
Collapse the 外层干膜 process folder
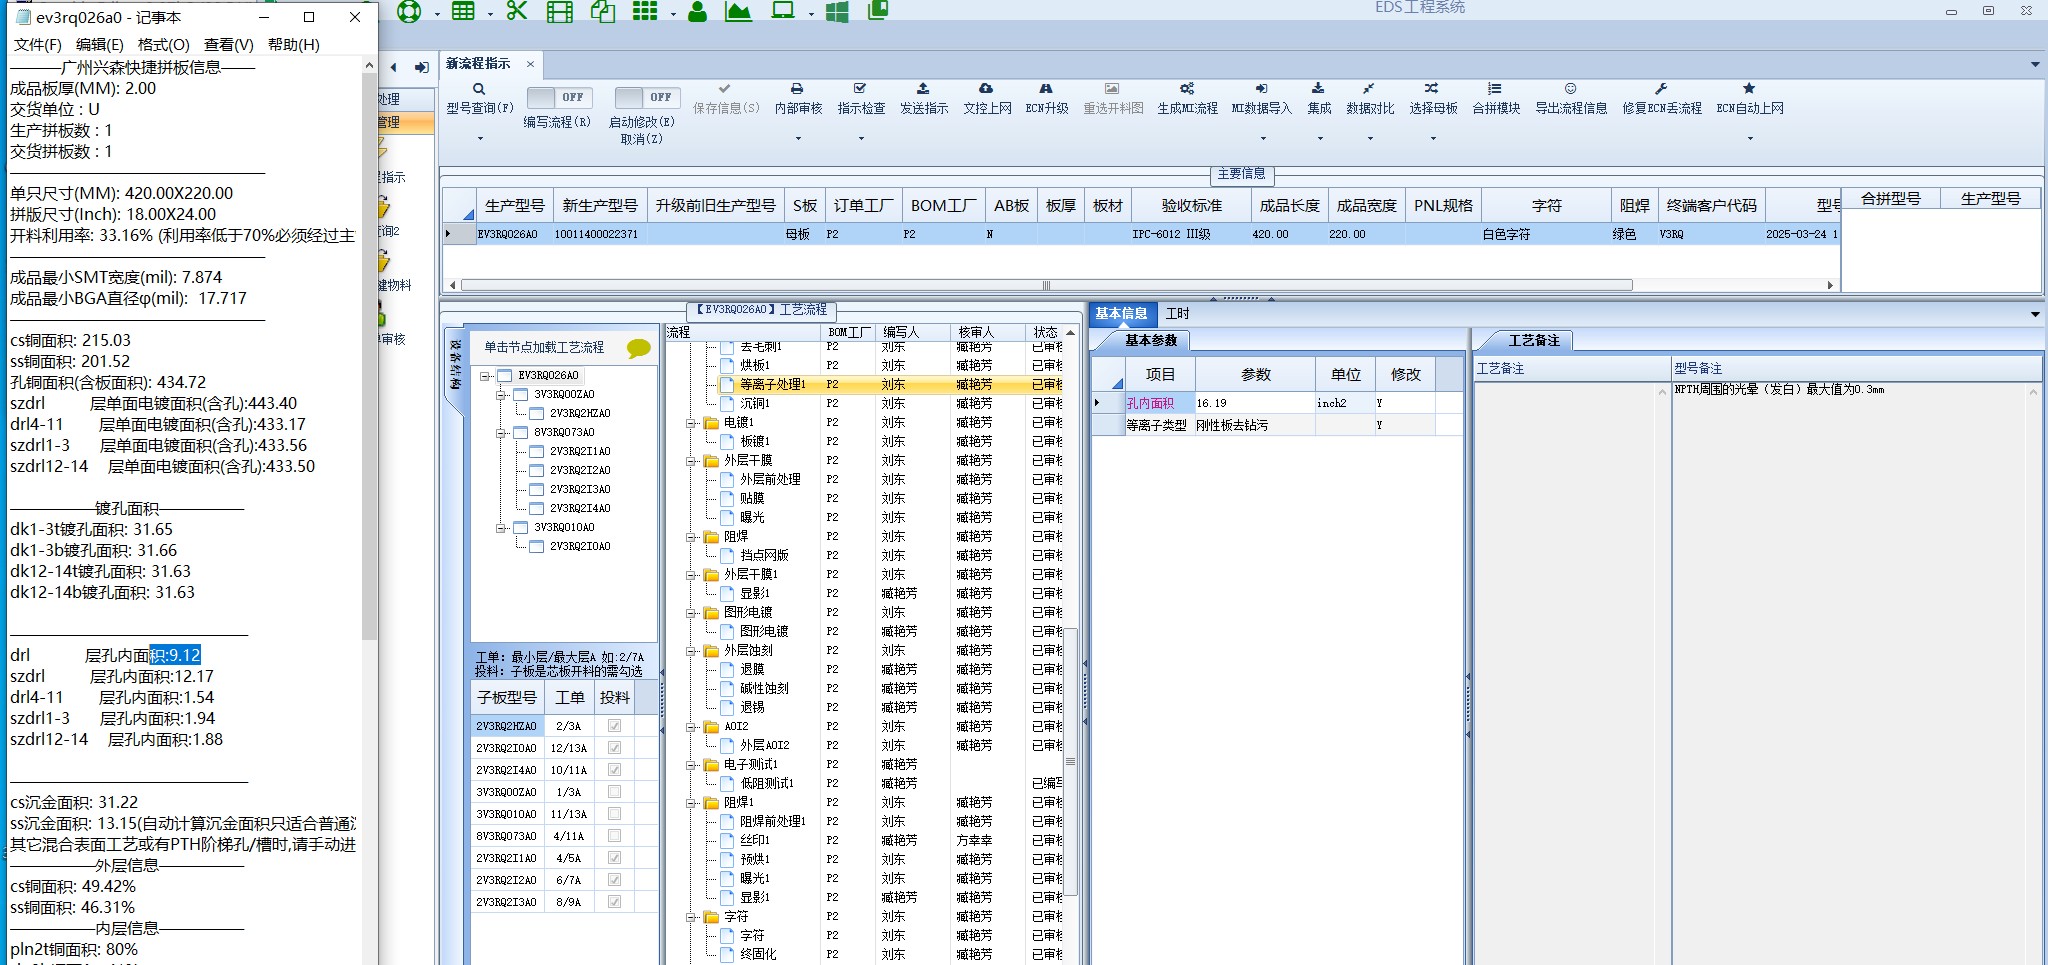[x=691, y=461]
